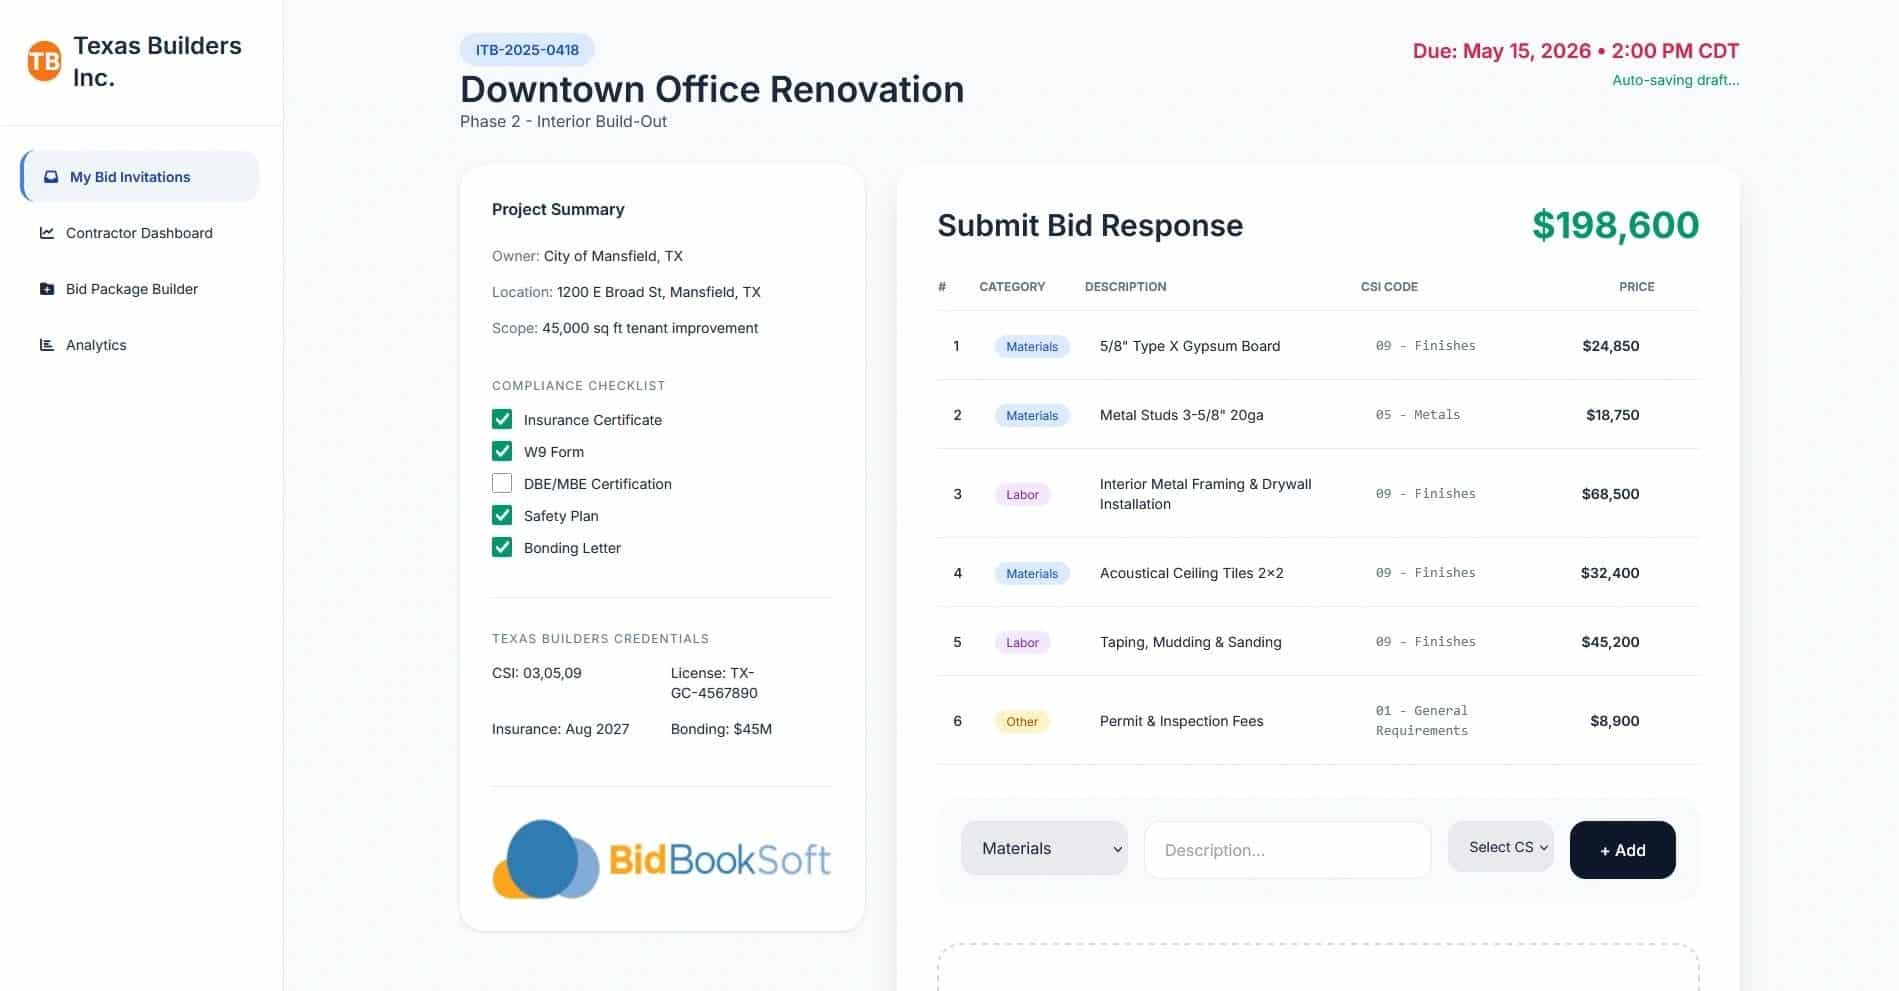
Task: Click the + Add line item button
Action: click(x=1622, y=850)
